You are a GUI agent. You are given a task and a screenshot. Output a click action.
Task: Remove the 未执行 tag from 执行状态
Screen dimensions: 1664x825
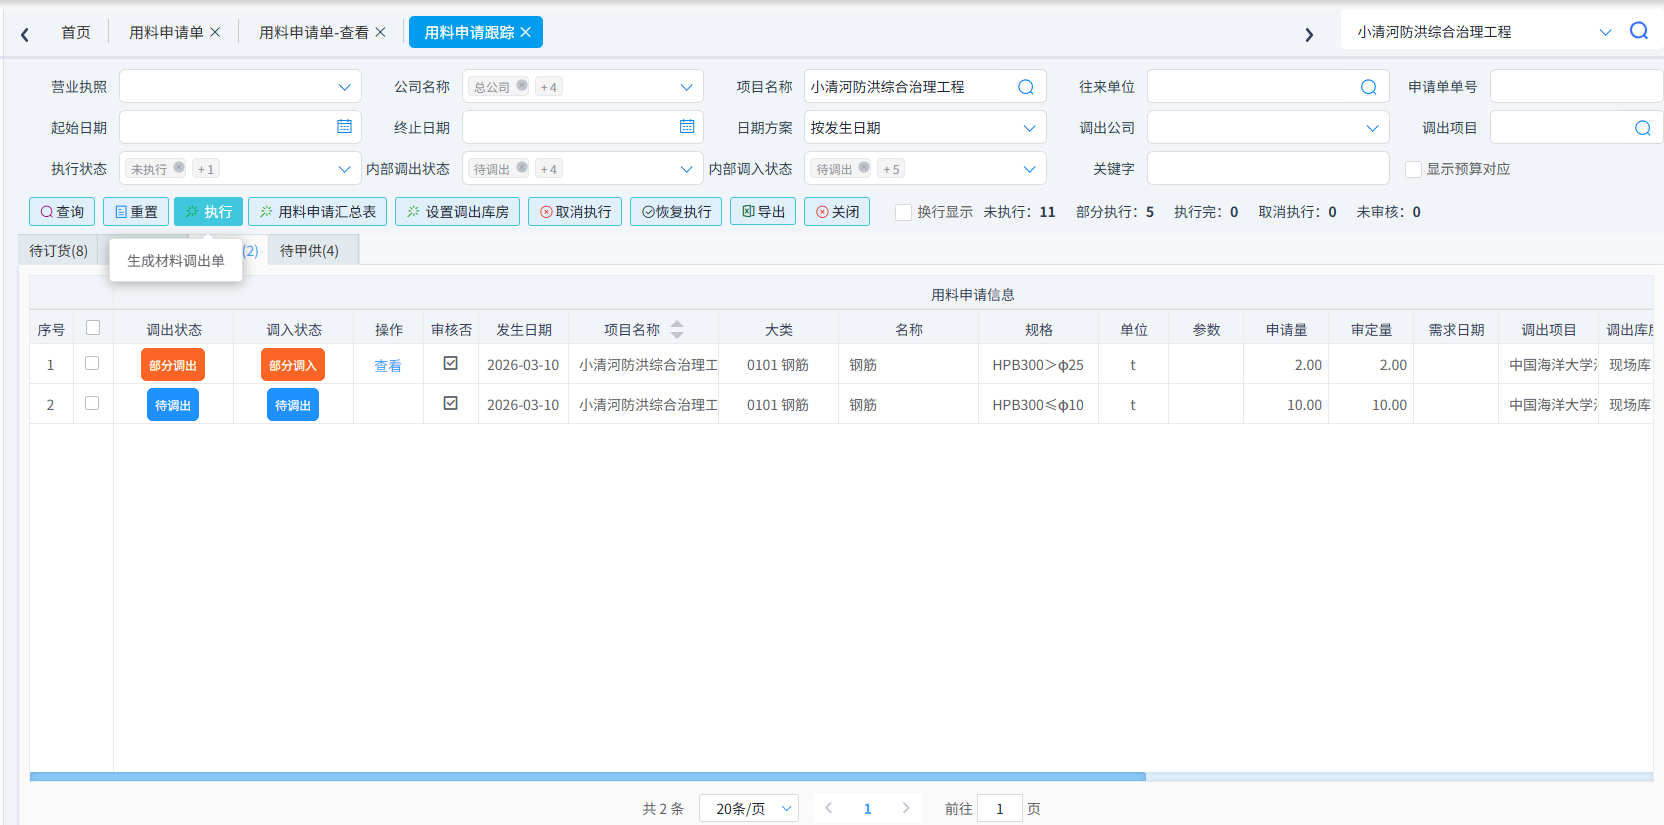point(179,168)
